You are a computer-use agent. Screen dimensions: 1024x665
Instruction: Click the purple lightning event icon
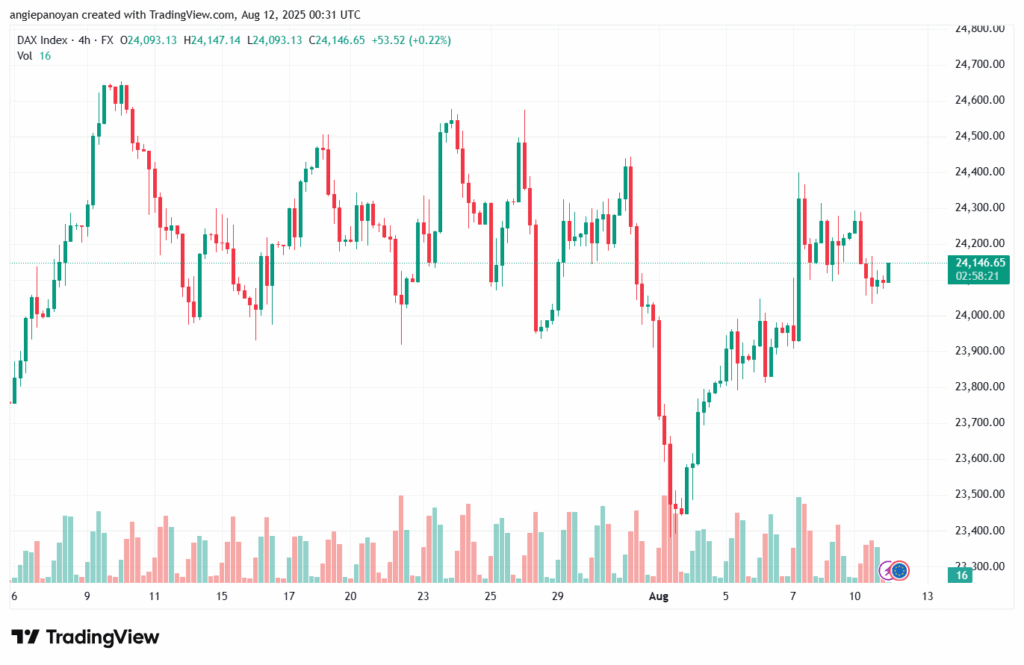click(886, 570)
